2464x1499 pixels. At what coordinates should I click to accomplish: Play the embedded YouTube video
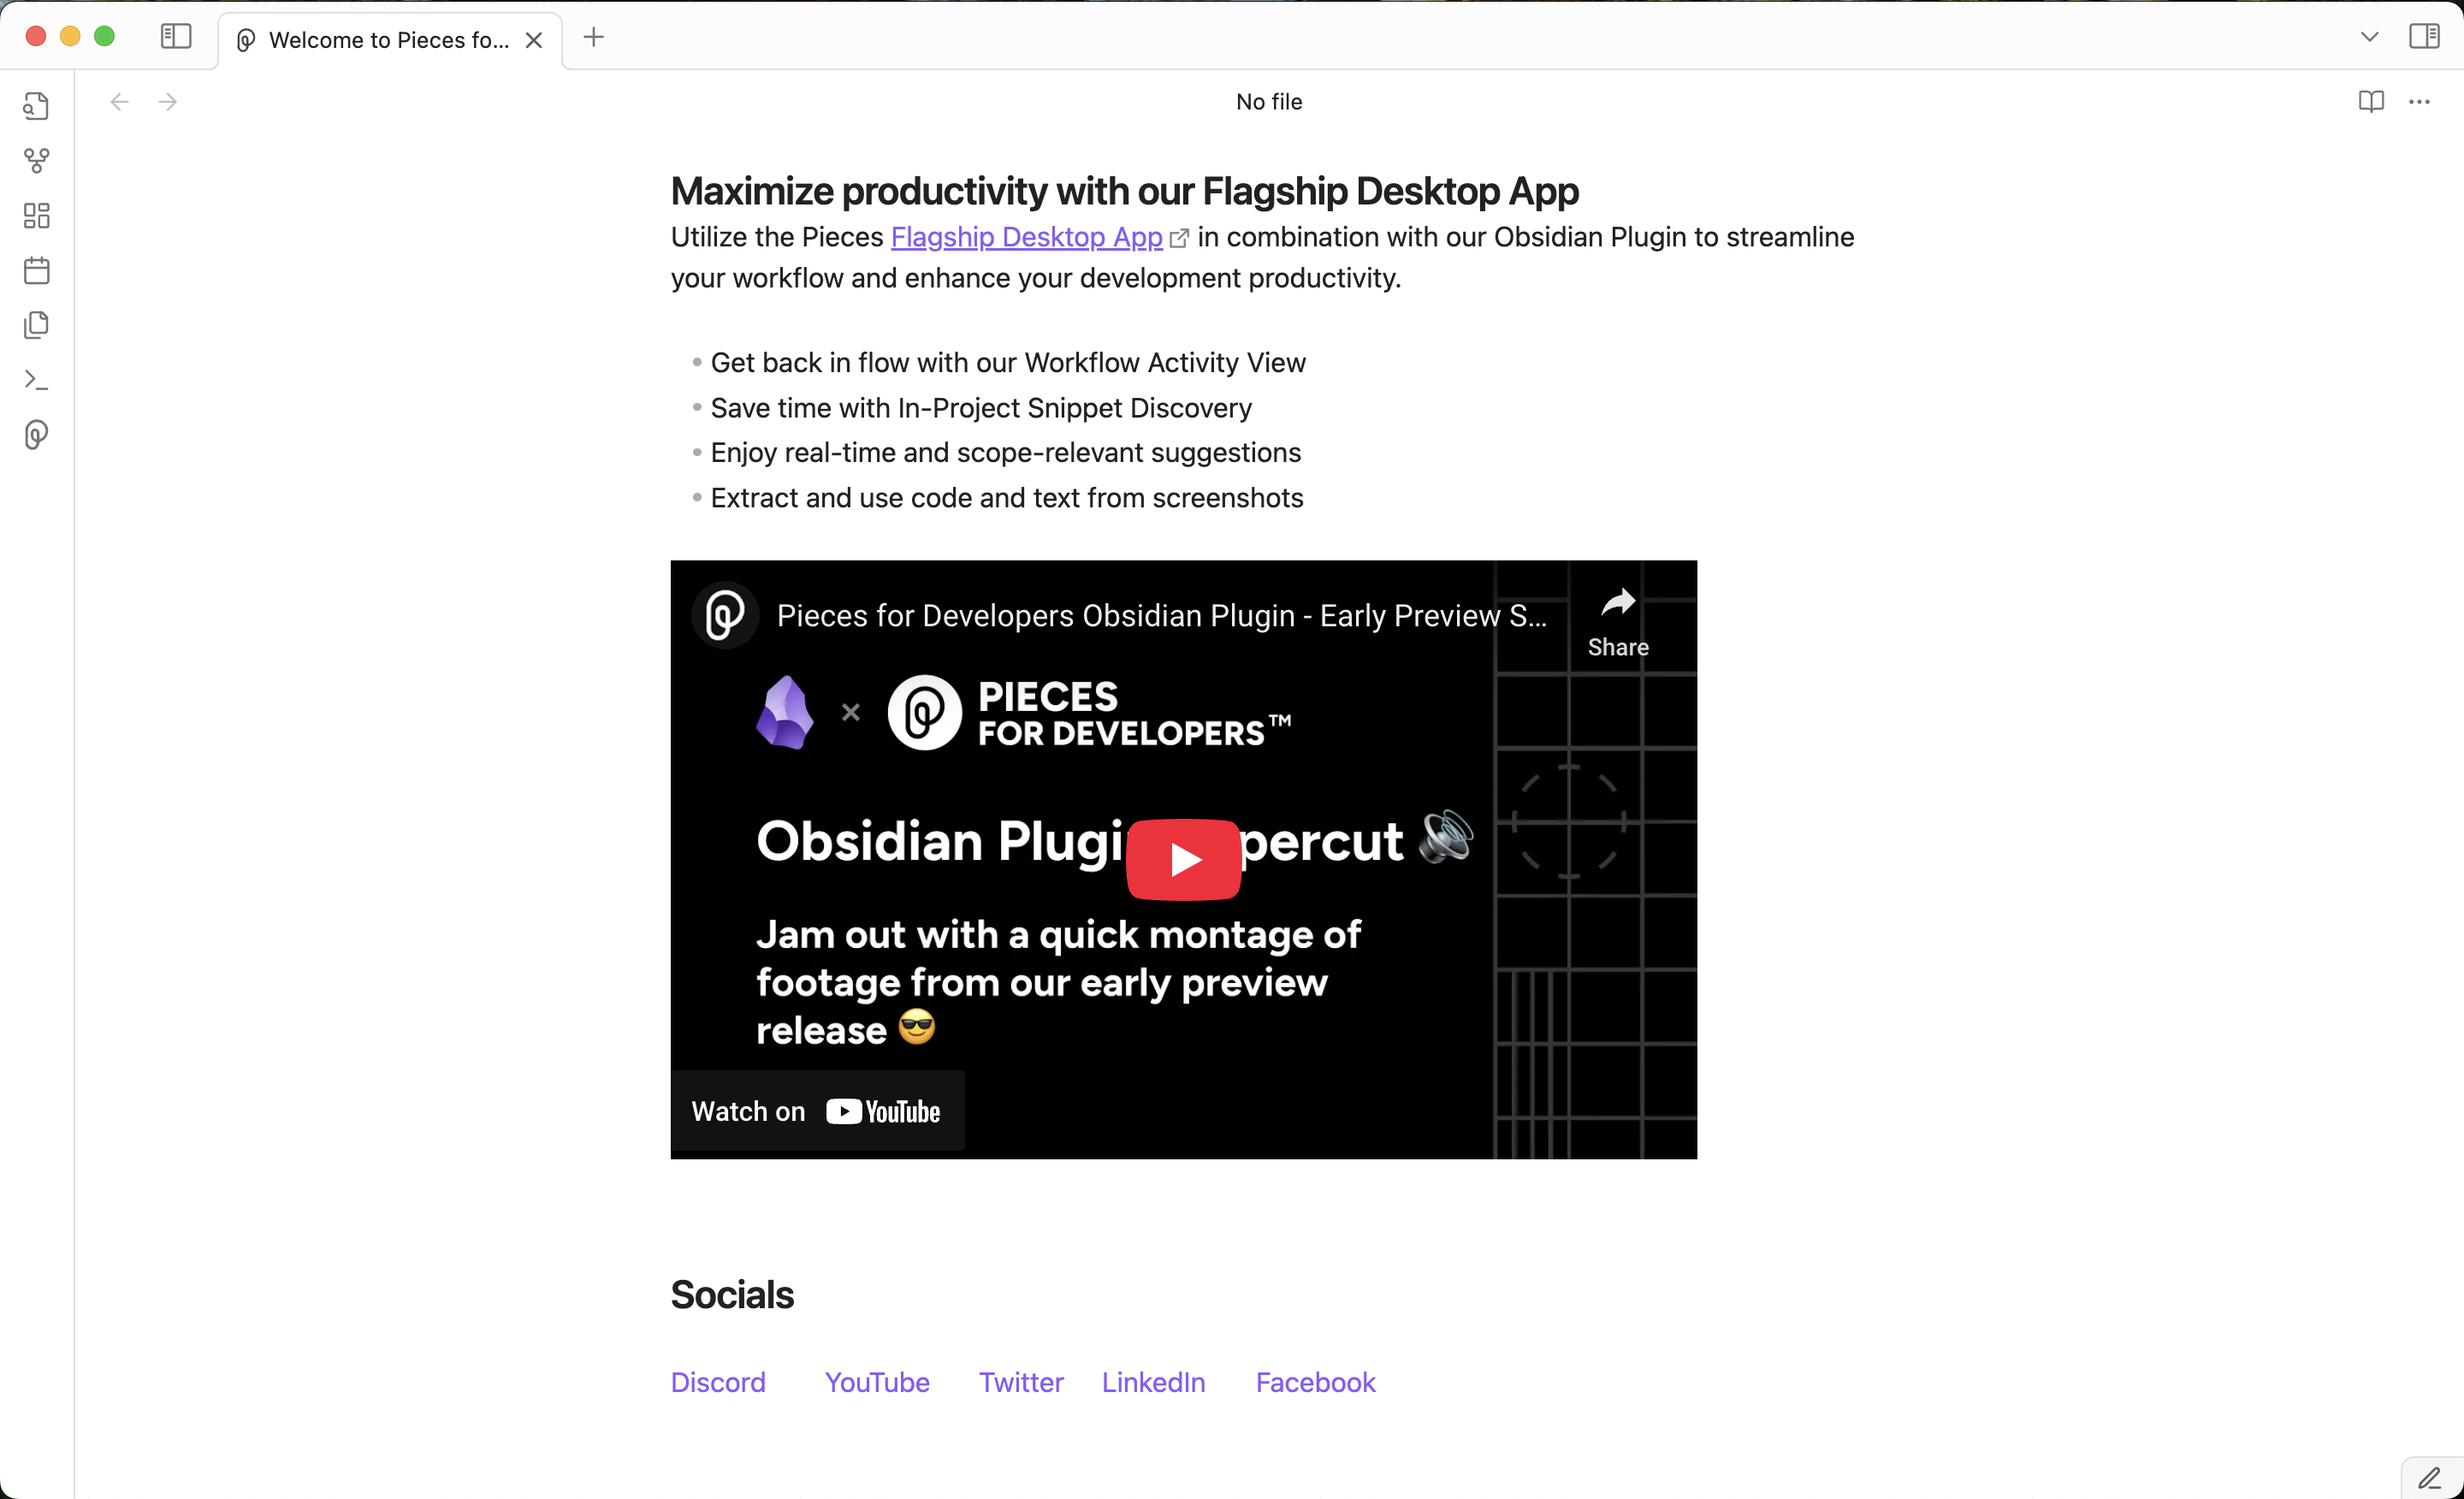click(x=1183, y=859)
